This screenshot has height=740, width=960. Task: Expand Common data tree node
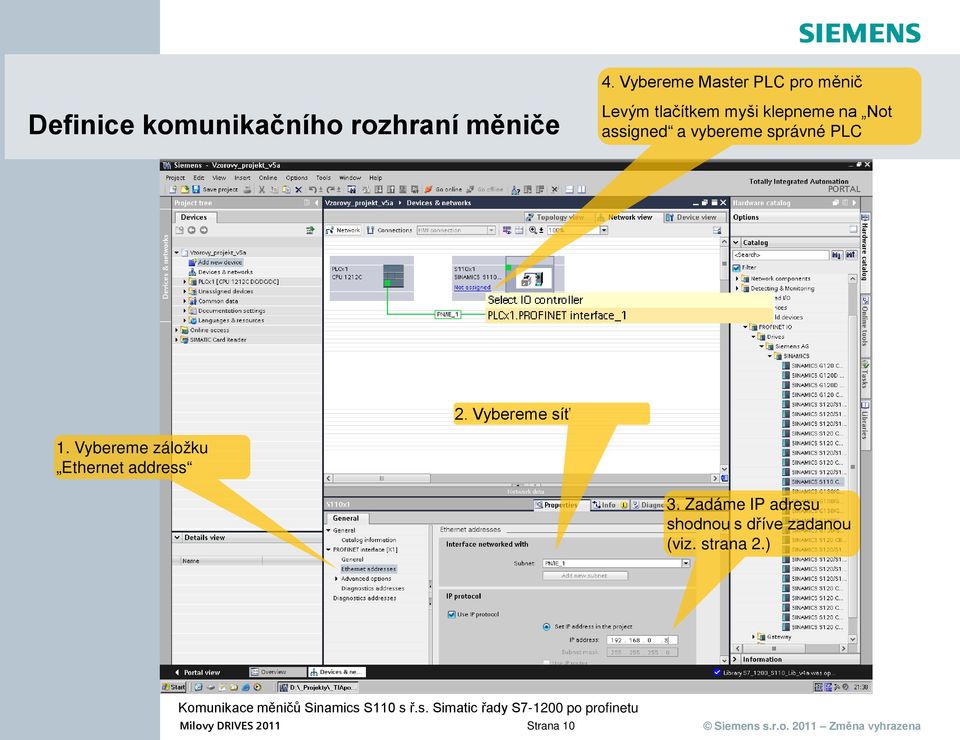pyautogui.click(x=184, y=301)
